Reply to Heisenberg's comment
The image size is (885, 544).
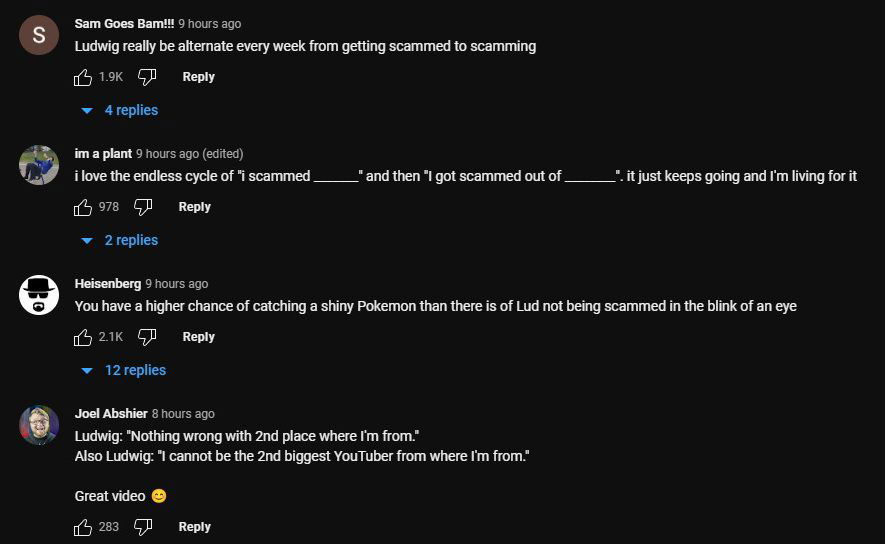[198, 337]
